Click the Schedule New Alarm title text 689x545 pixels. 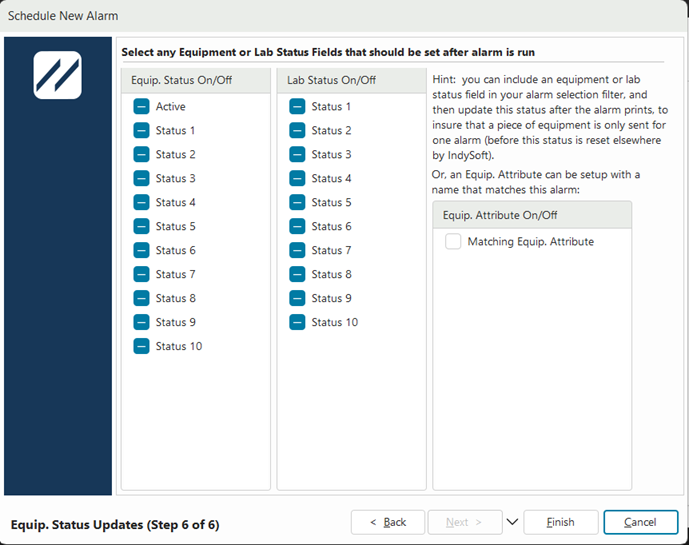[63, 16]
